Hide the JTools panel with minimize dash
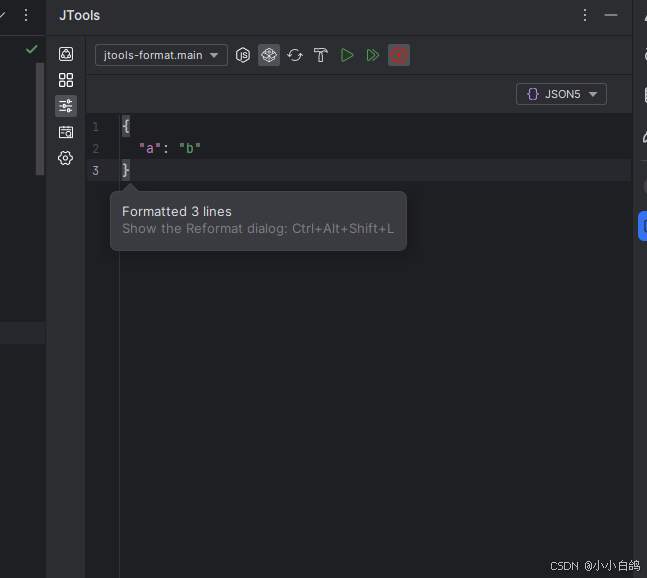 (x=611, y=15)
